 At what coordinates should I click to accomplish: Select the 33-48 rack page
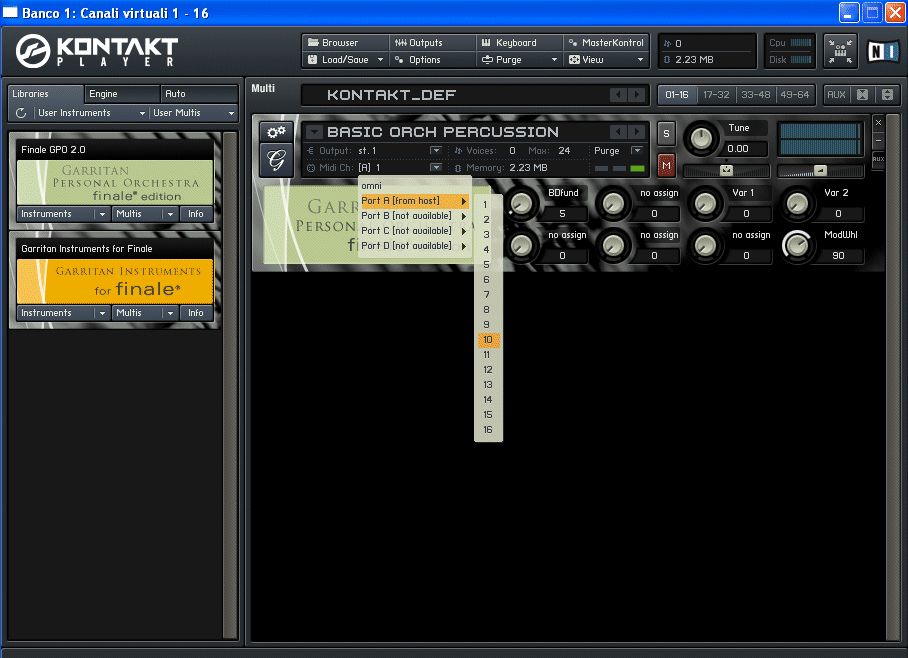(756, 94)
